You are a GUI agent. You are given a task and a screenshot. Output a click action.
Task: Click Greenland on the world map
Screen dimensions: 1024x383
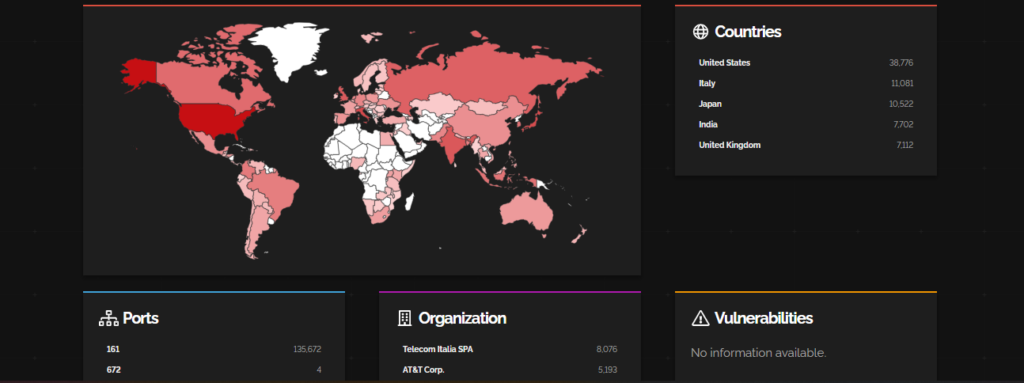pyautogui.click(x=287, y=49)
